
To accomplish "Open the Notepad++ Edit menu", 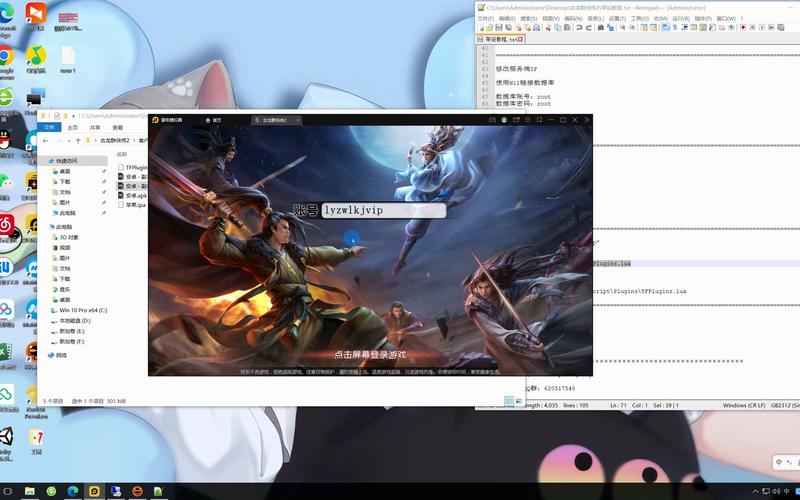I will pos(507,18).
